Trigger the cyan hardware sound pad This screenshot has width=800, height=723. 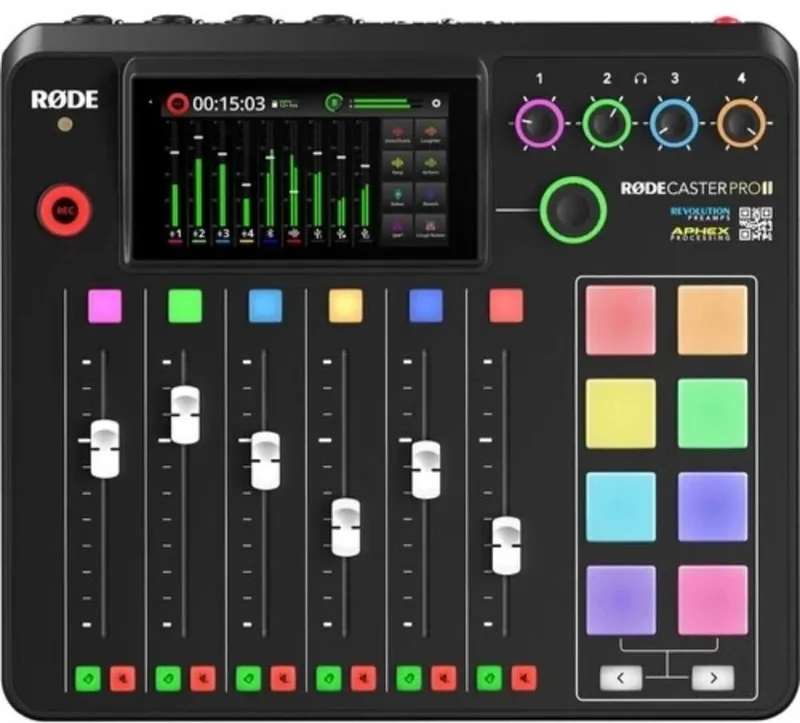click(620, 507)
